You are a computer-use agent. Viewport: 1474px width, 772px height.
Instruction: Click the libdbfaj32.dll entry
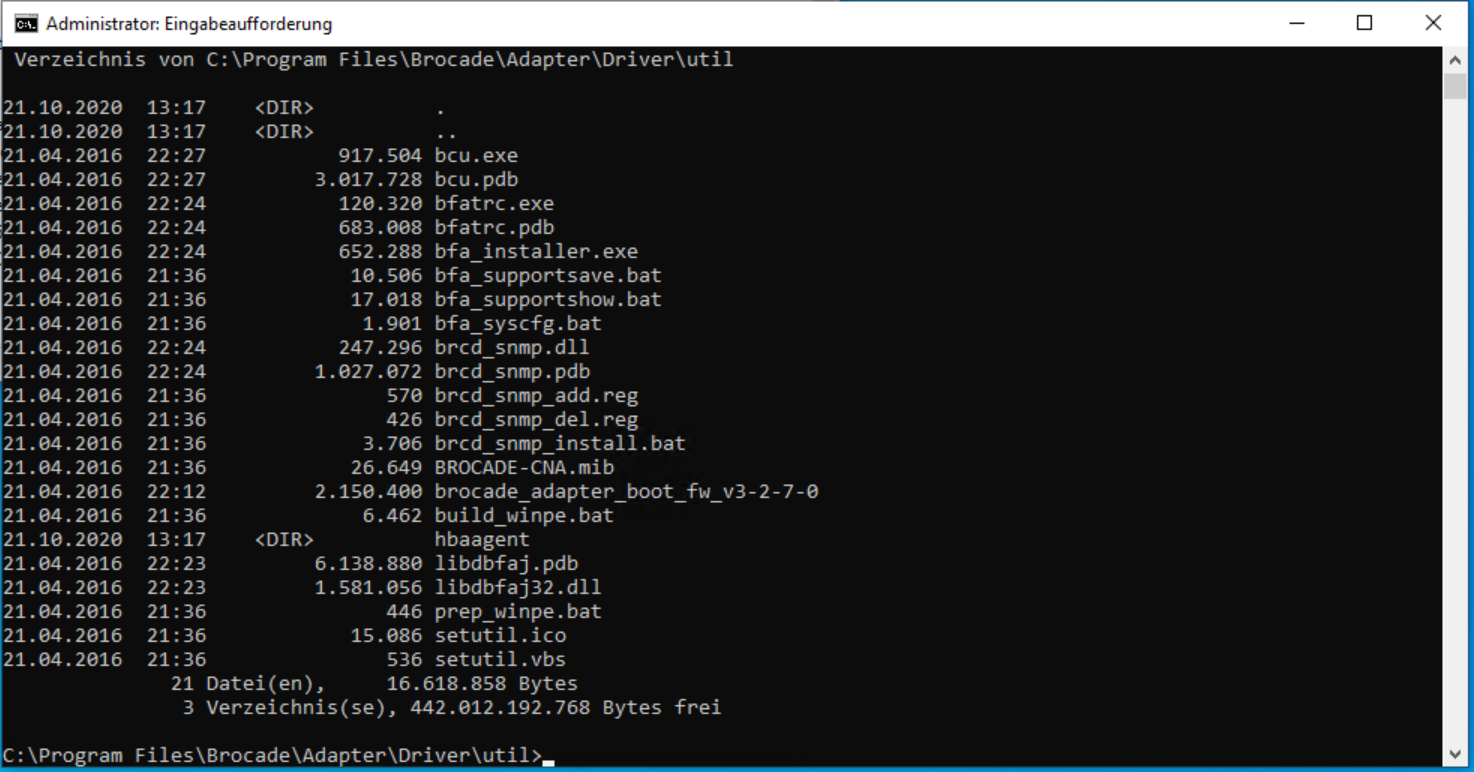pyautogui.click(x=518, y=588)
